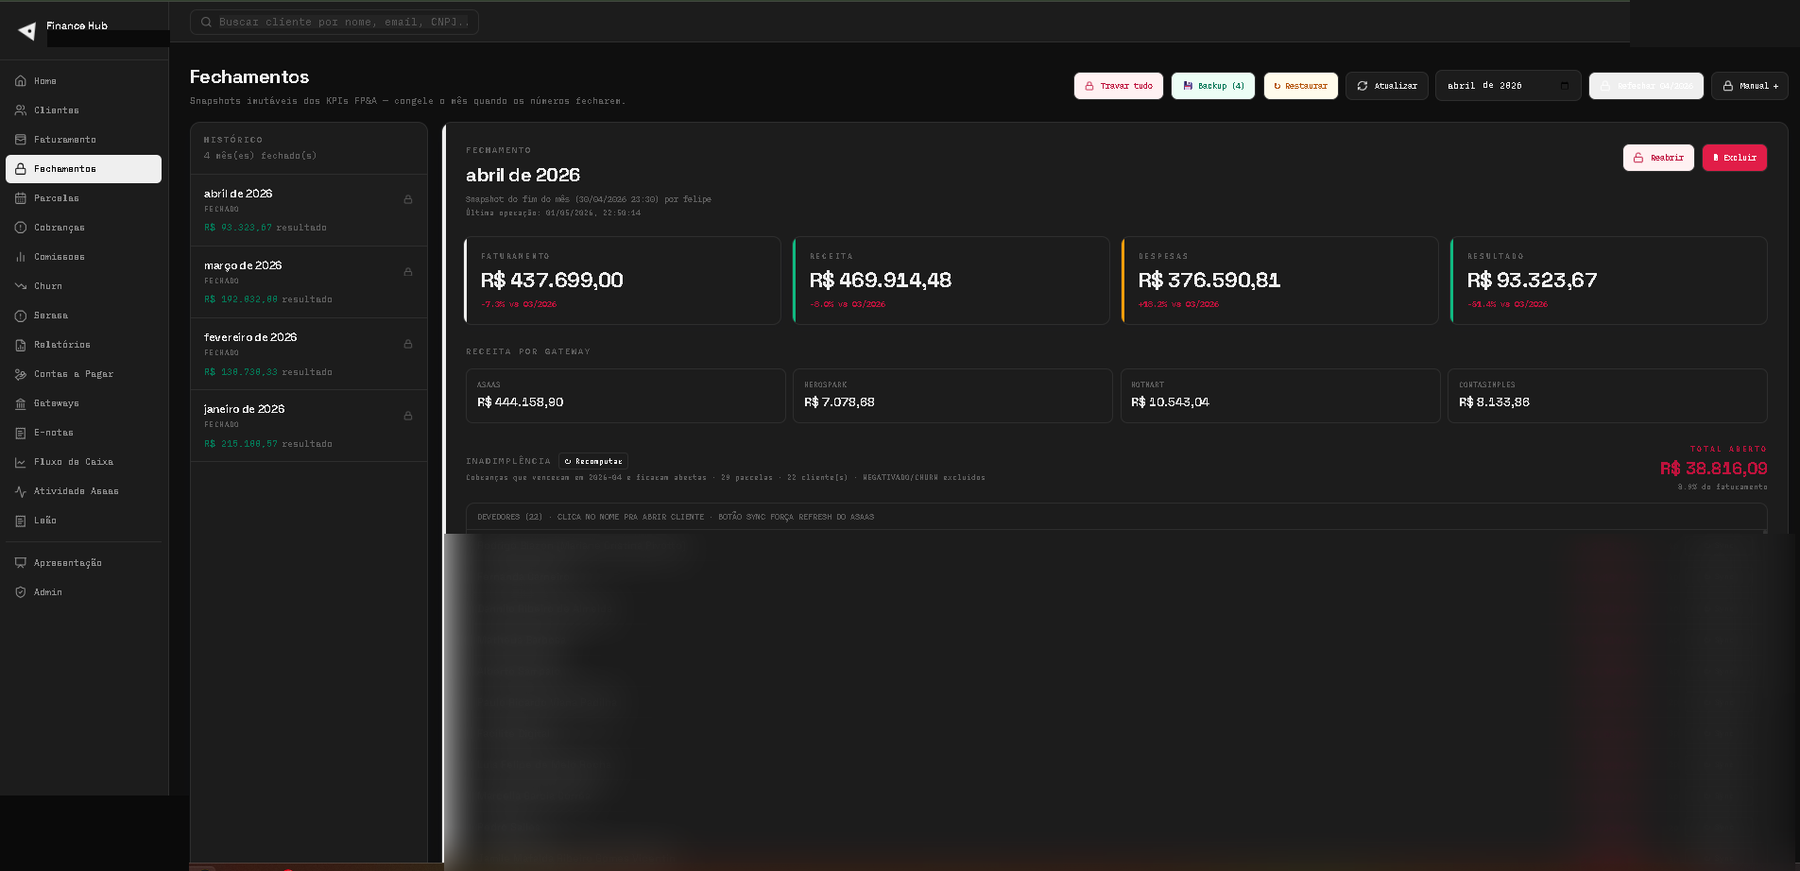The width and height of the screenshot is (1800, 871).
Task: Select janeiro de 2026 in the history list
Action: (x=309, y=426)
